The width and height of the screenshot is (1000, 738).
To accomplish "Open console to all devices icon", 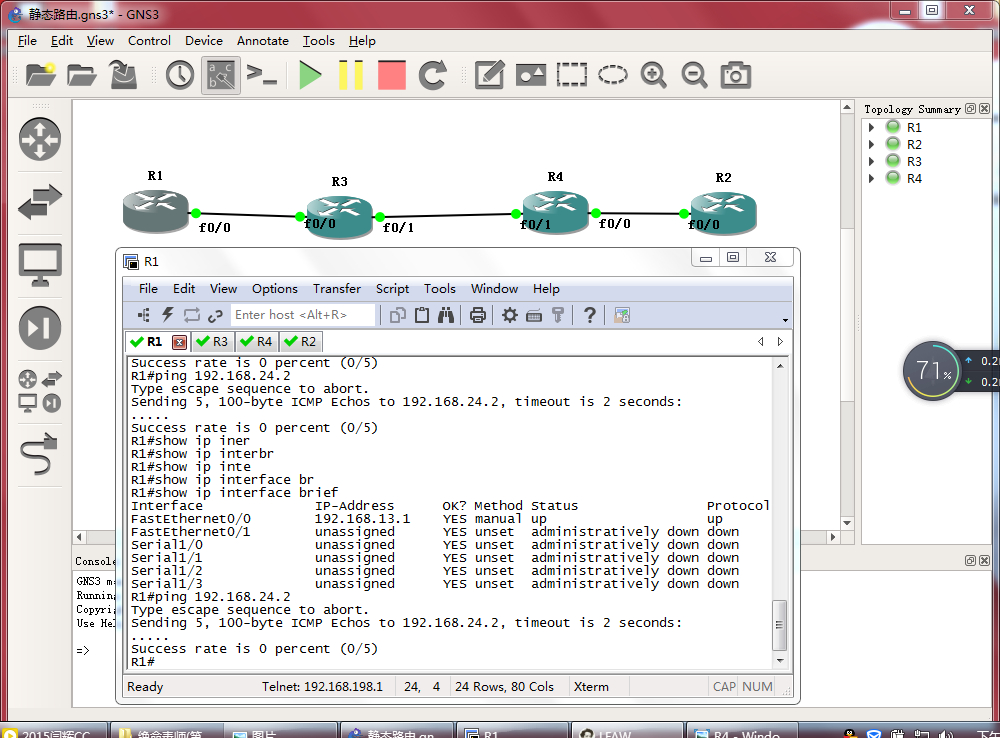I will (x=261, y=75).
